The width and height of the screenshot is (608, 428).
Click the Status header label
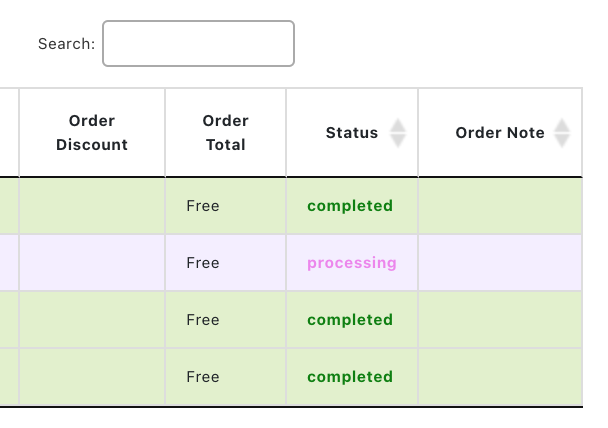tap(352, 133)
